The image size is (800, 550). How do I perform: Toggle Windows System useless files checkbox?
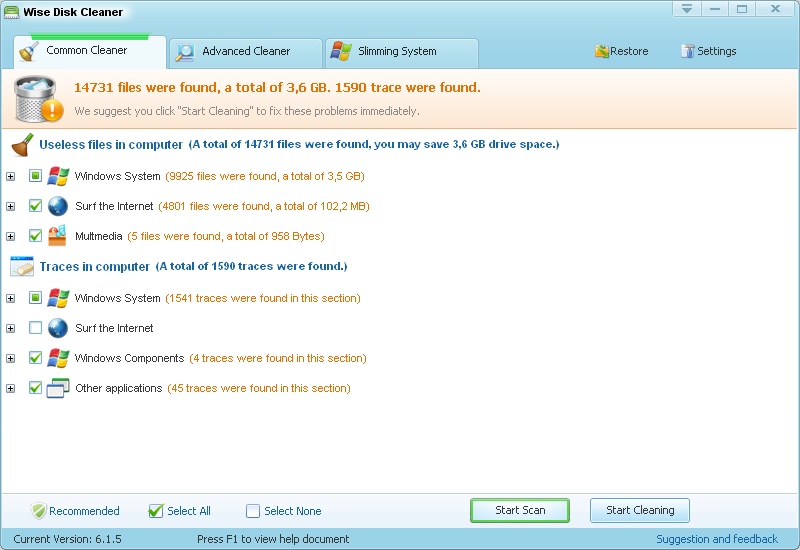[35, 176]
